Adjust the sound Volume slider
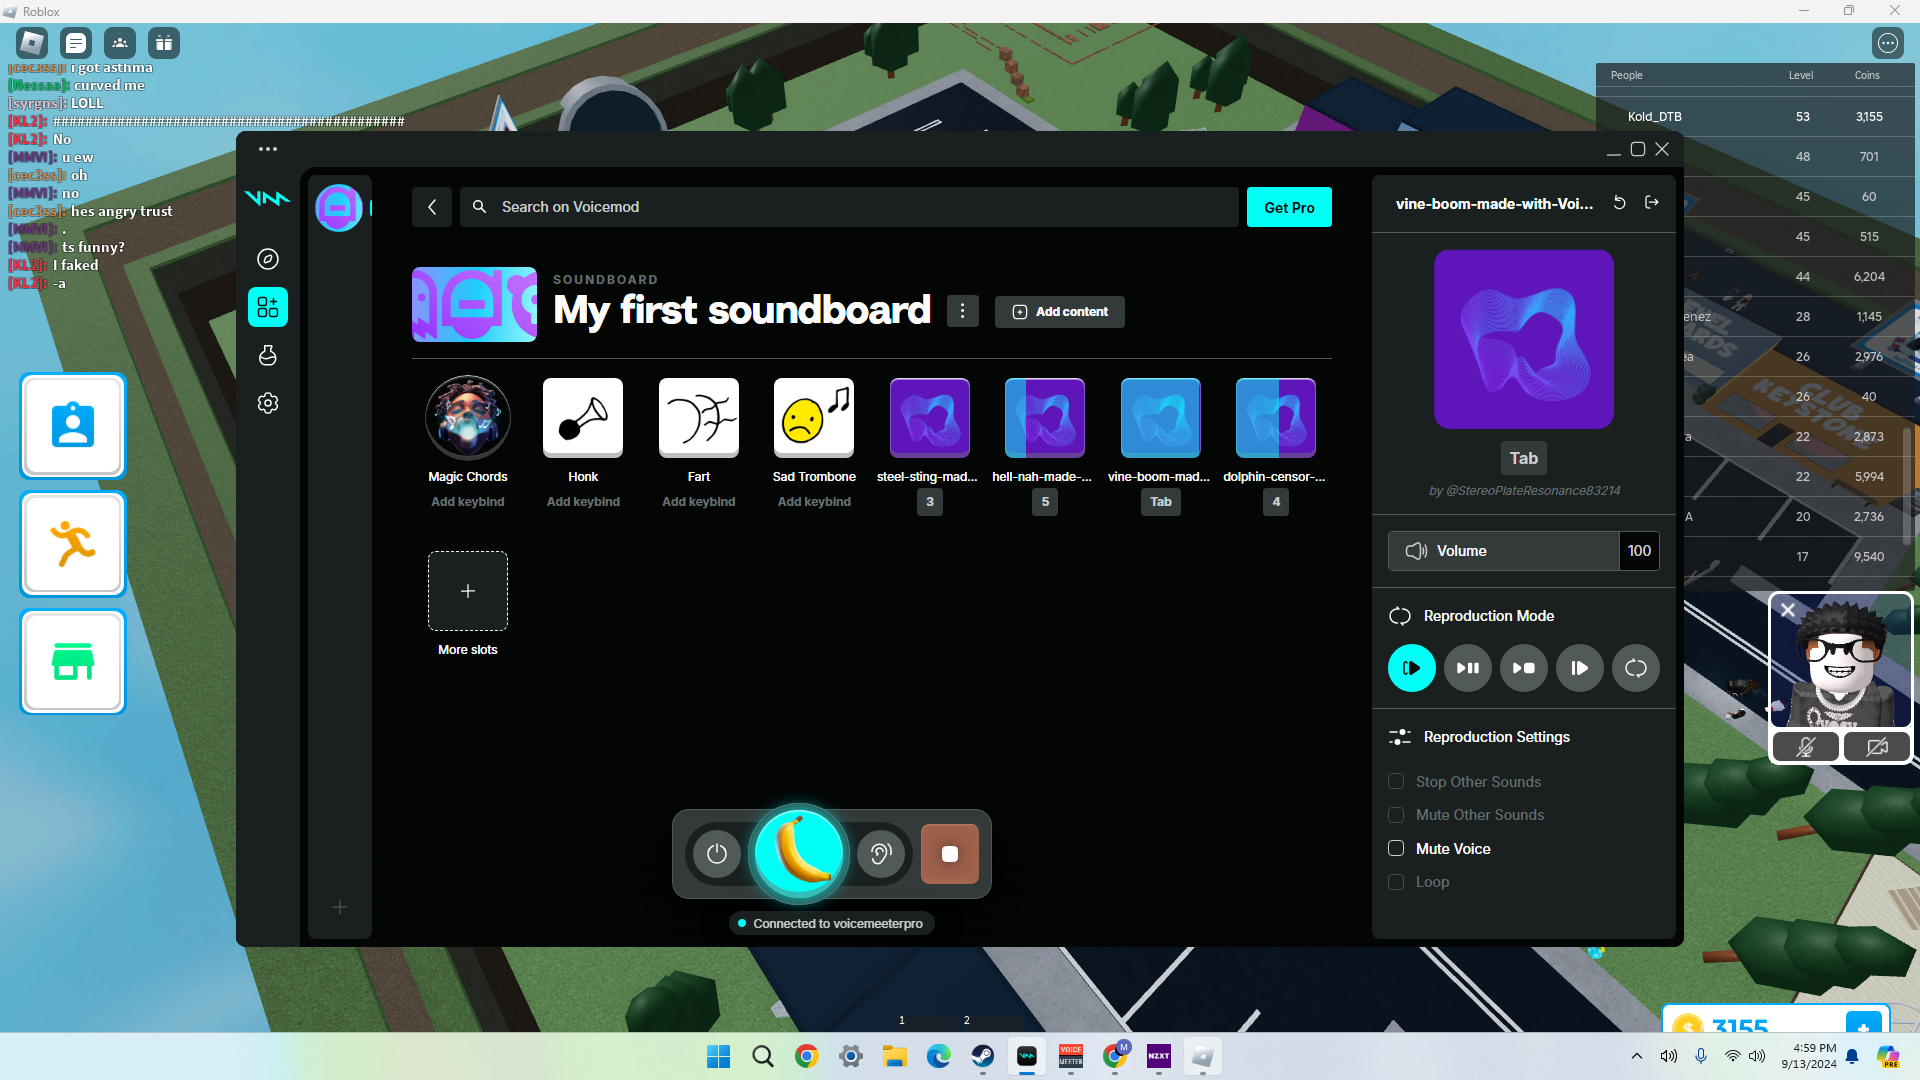Screen dimensions: 1920x1080 tap(1504, 551)
